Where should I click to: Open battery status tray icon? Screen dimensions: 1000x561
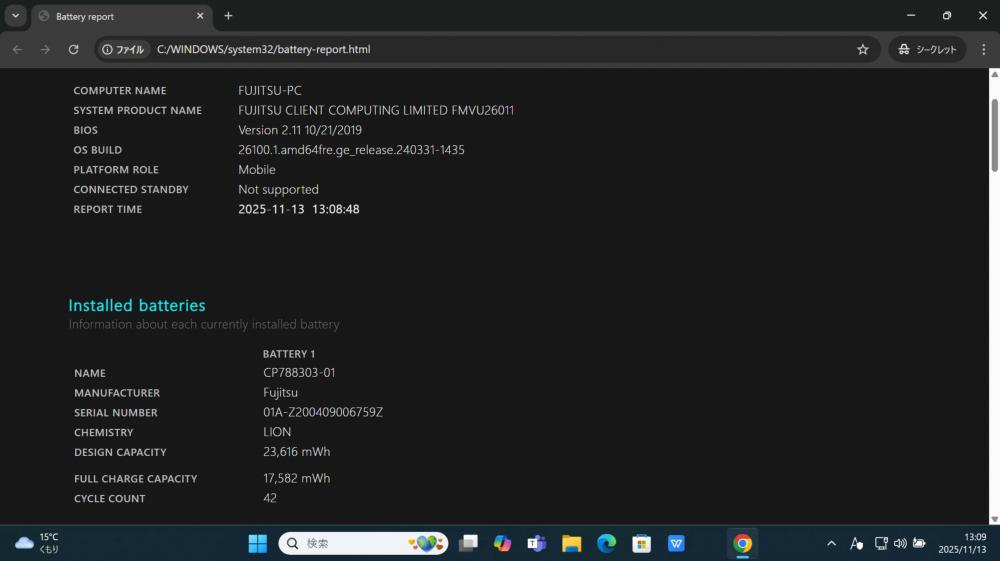pyautogui.click(x=919, y=543)
